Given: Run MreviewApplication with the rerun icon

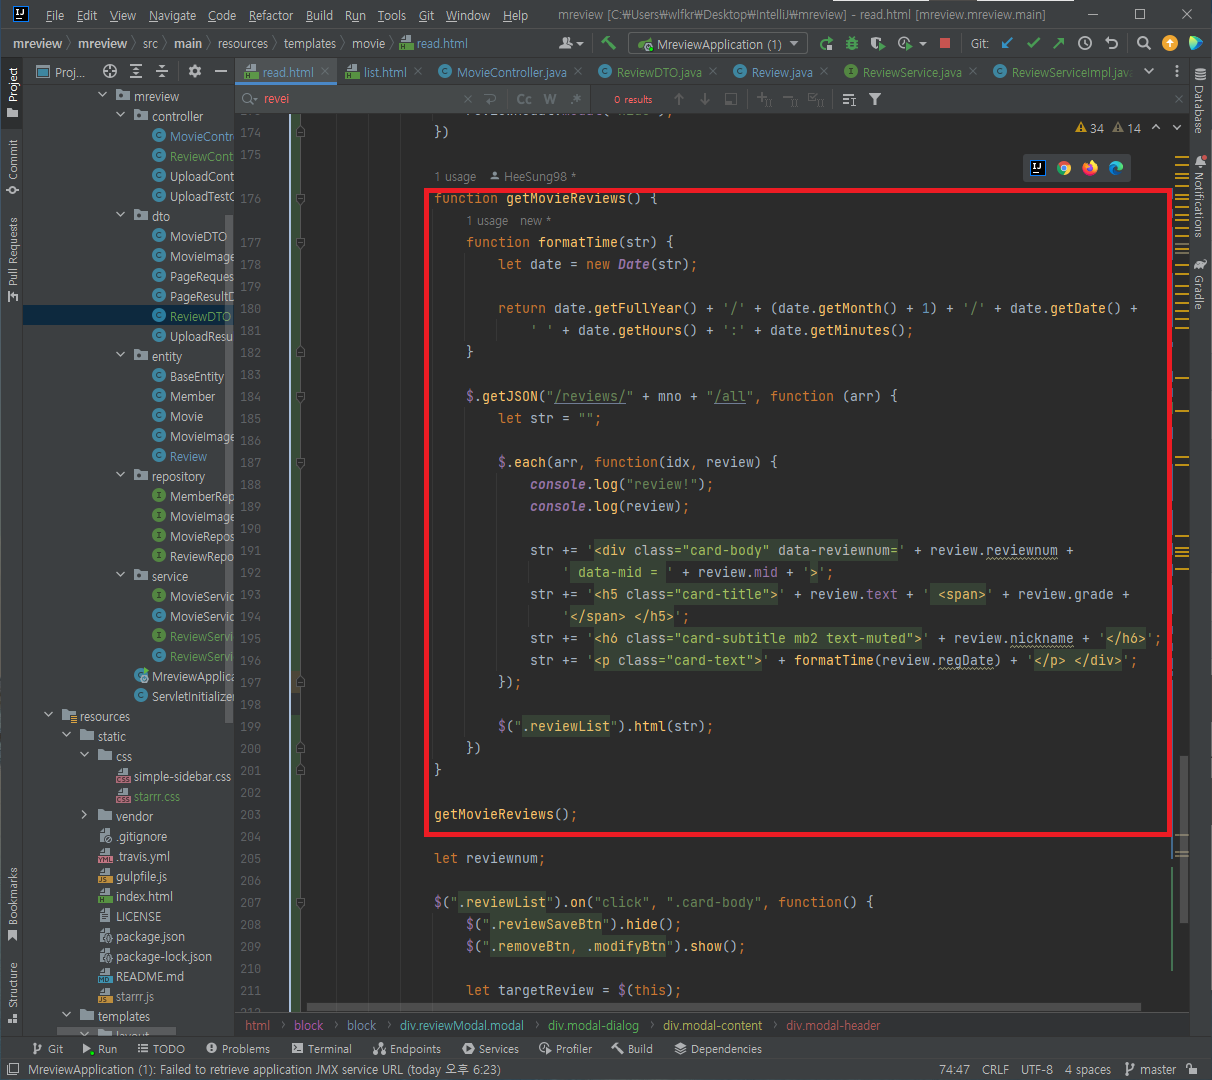Looking at the screenshot, I should pyautogui.click(x=826, y=43).
